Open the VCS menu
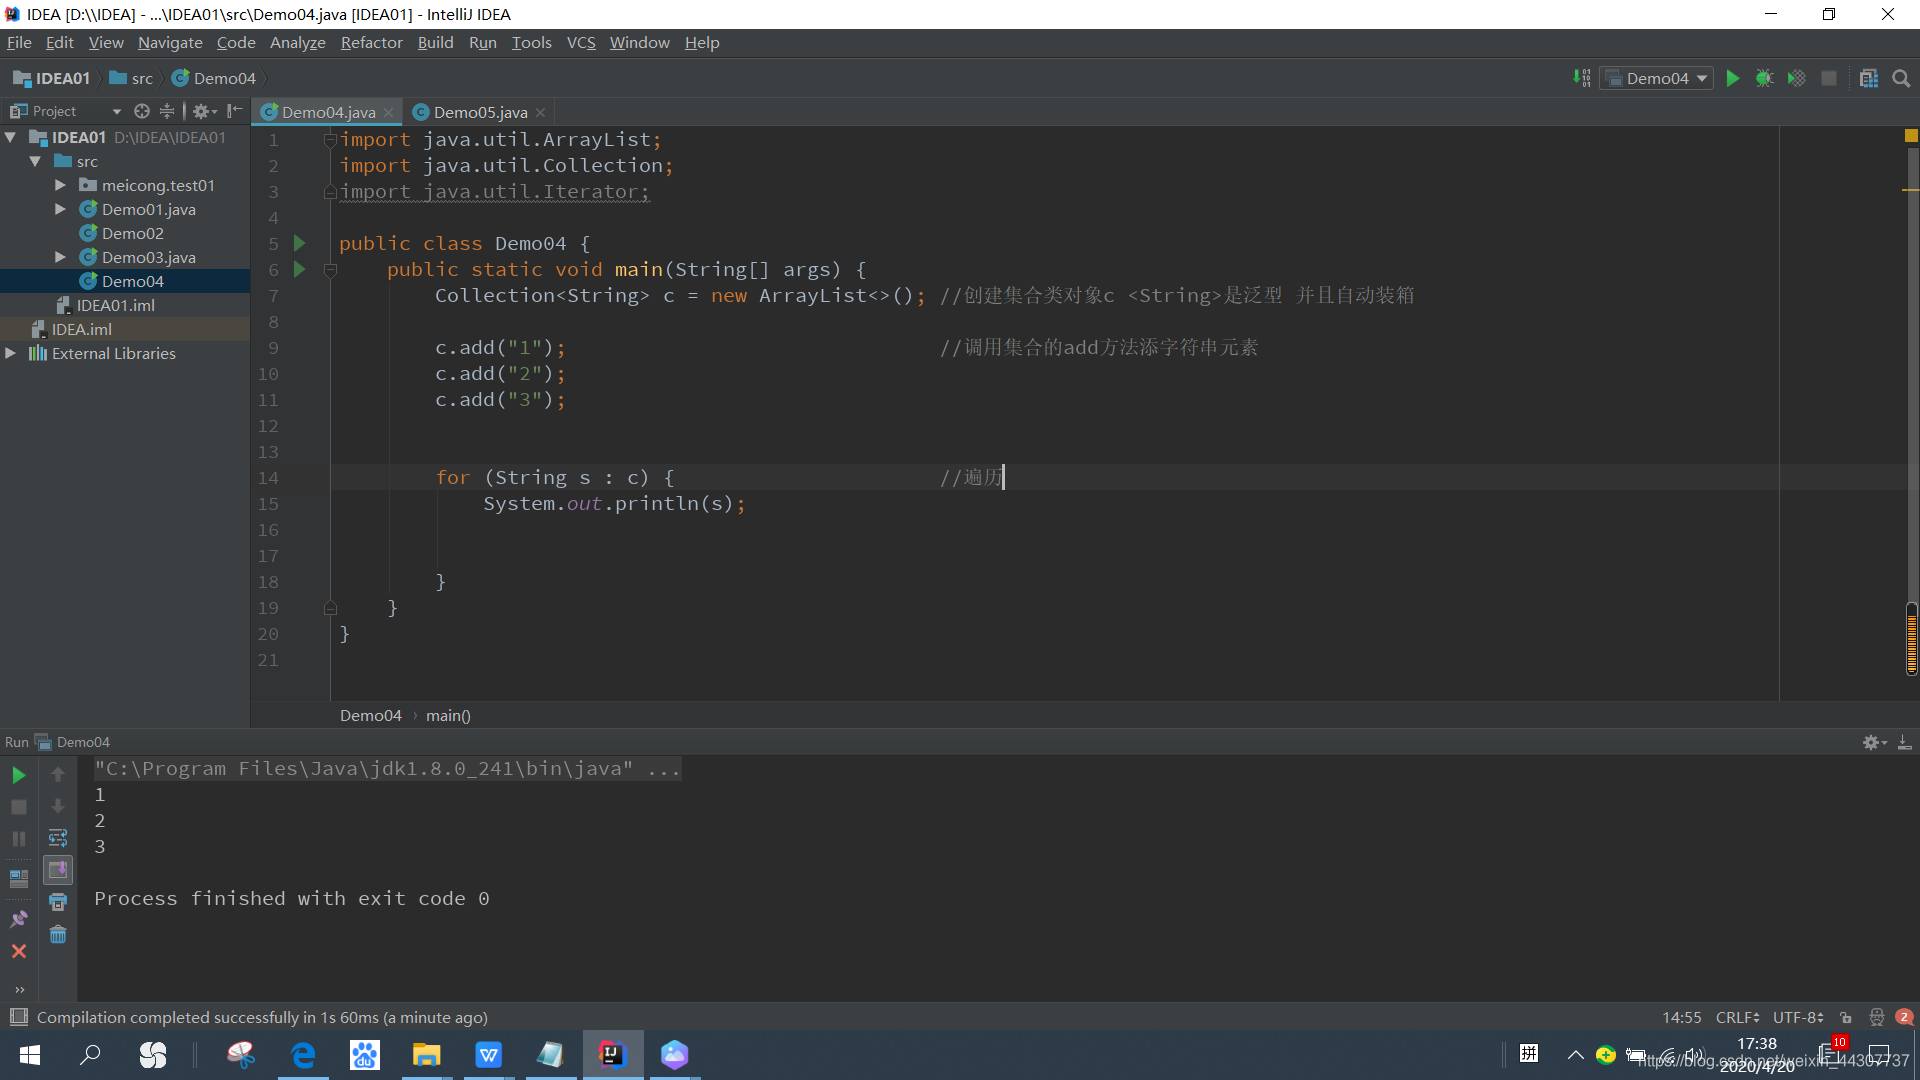The width and height of the screenshot is (1920, 1080). 581,42
